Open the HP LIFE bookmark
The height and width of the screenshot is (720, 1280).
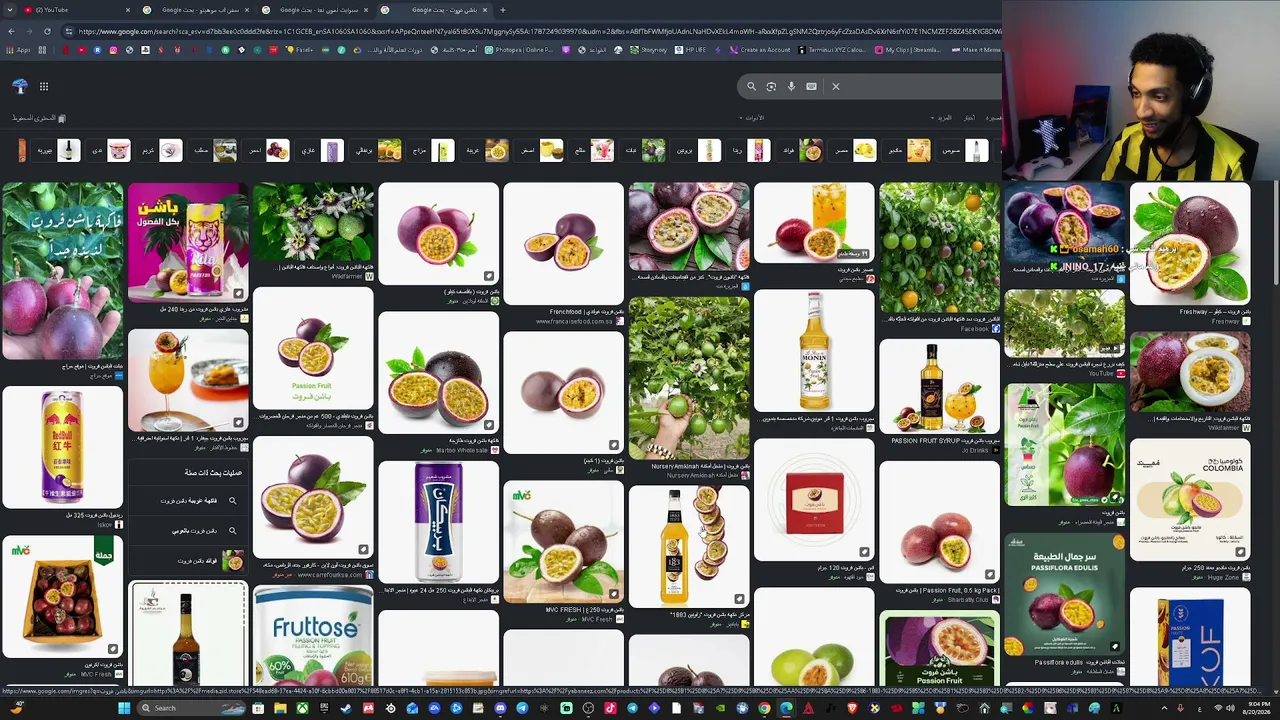click(x=690, y=50)
